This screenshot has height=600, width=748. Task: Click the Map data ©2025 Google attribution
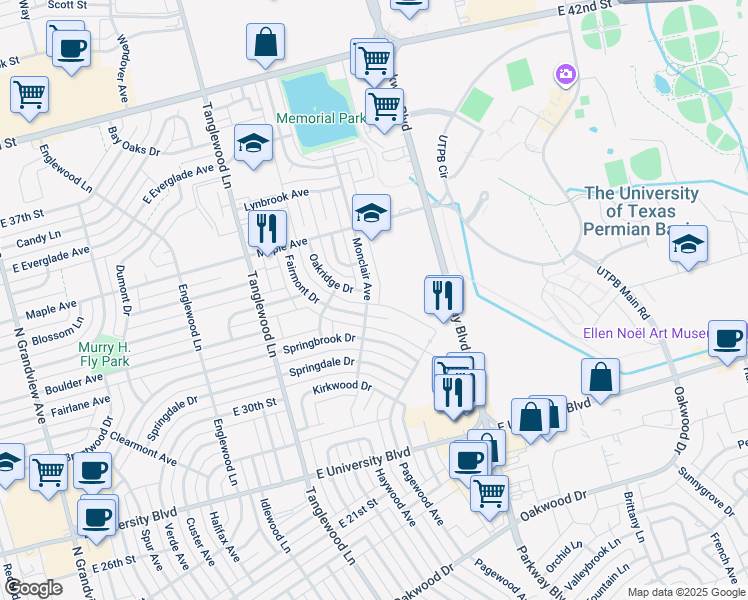[685, 592]
